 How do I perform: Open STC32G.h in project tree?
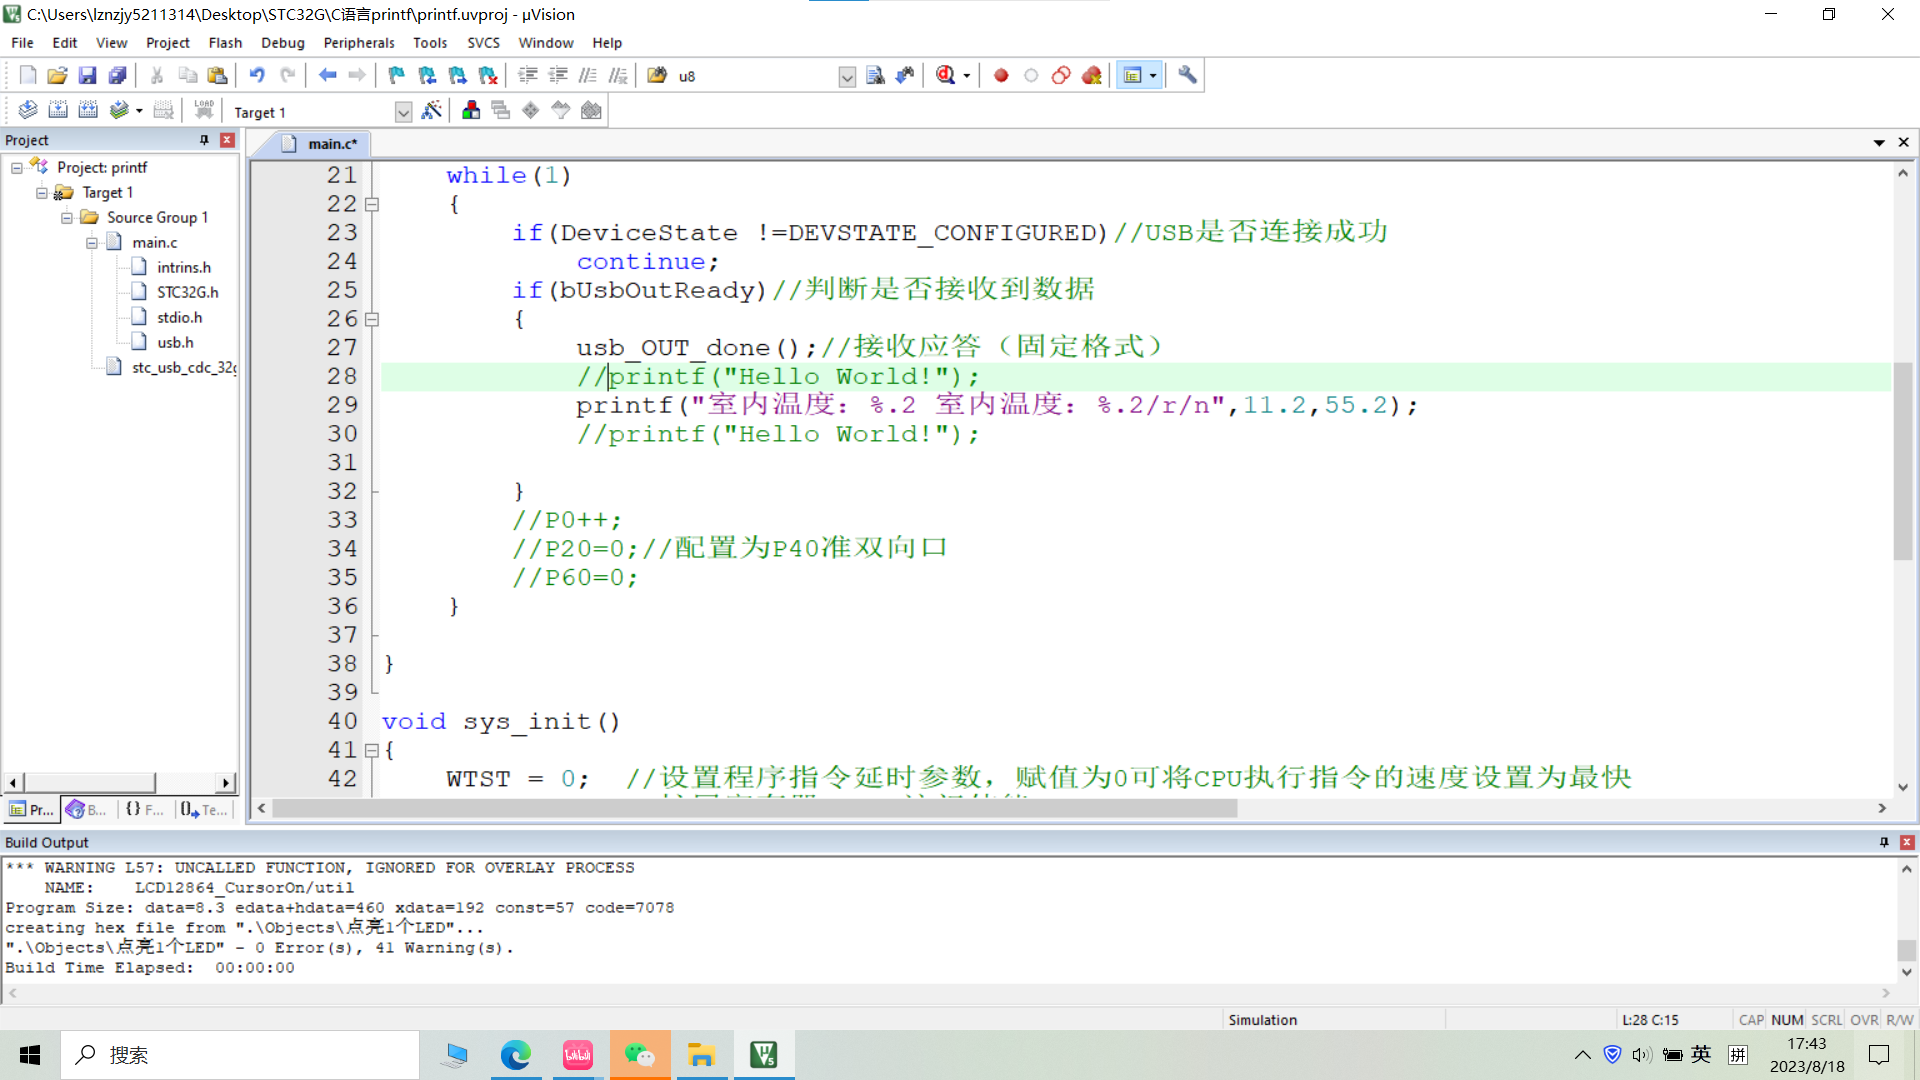pyautogui.click(x=187, y=292)
